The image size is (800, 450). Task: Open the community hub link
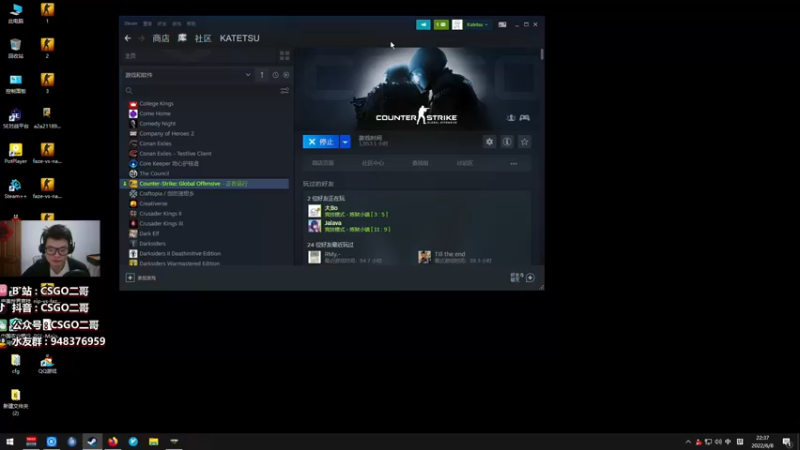(372, 163)
